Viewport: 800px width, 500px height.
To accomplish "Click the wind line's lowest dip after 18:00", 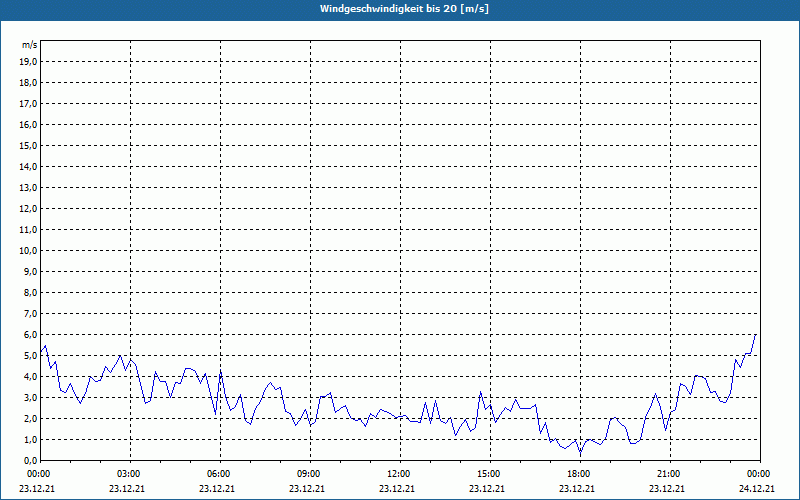I will 580,453.
